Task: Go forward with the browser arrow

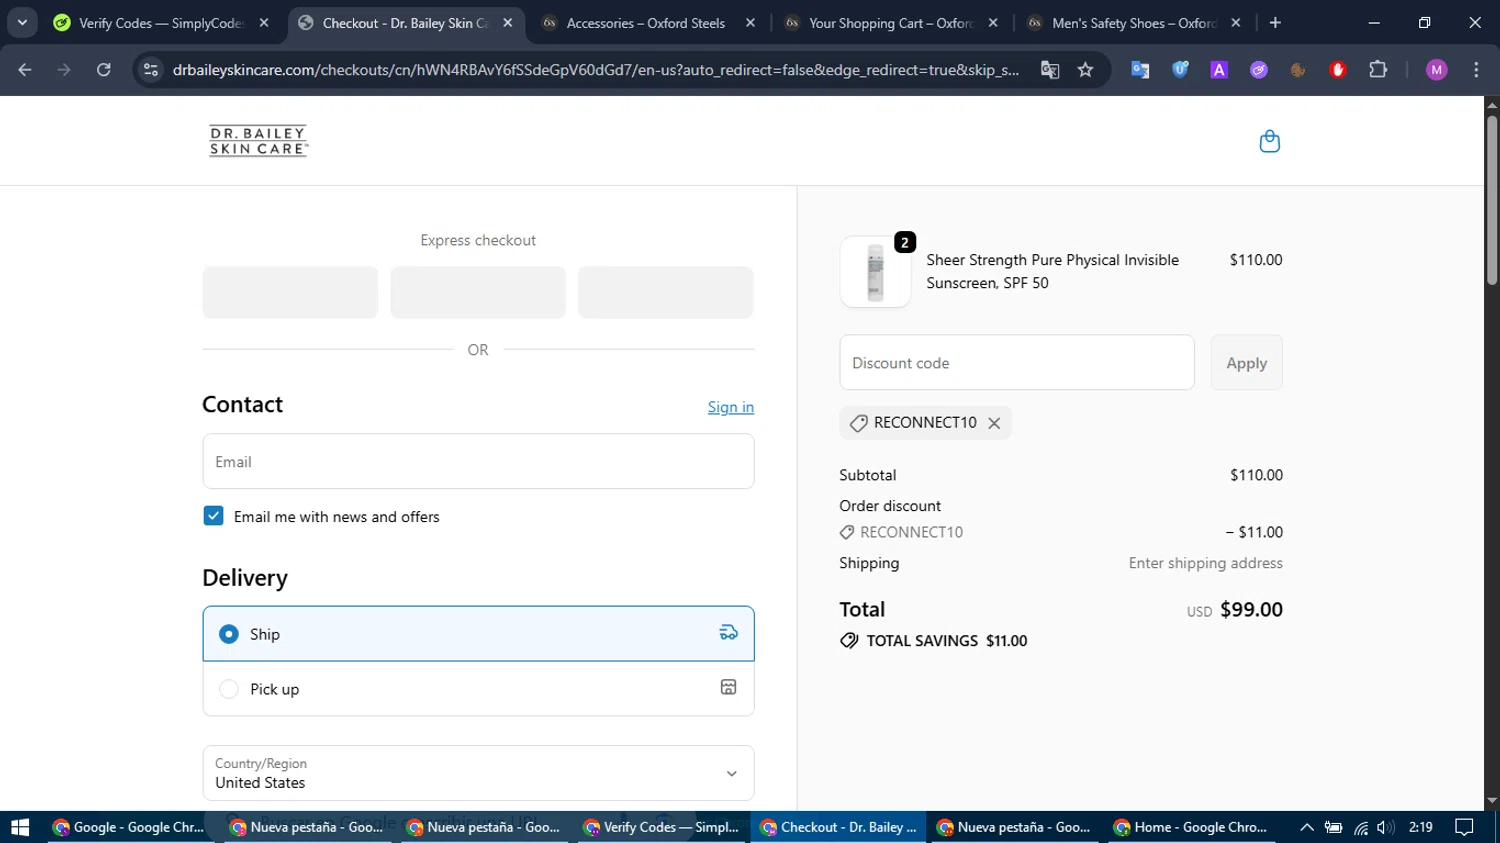Action: (64, 70)
